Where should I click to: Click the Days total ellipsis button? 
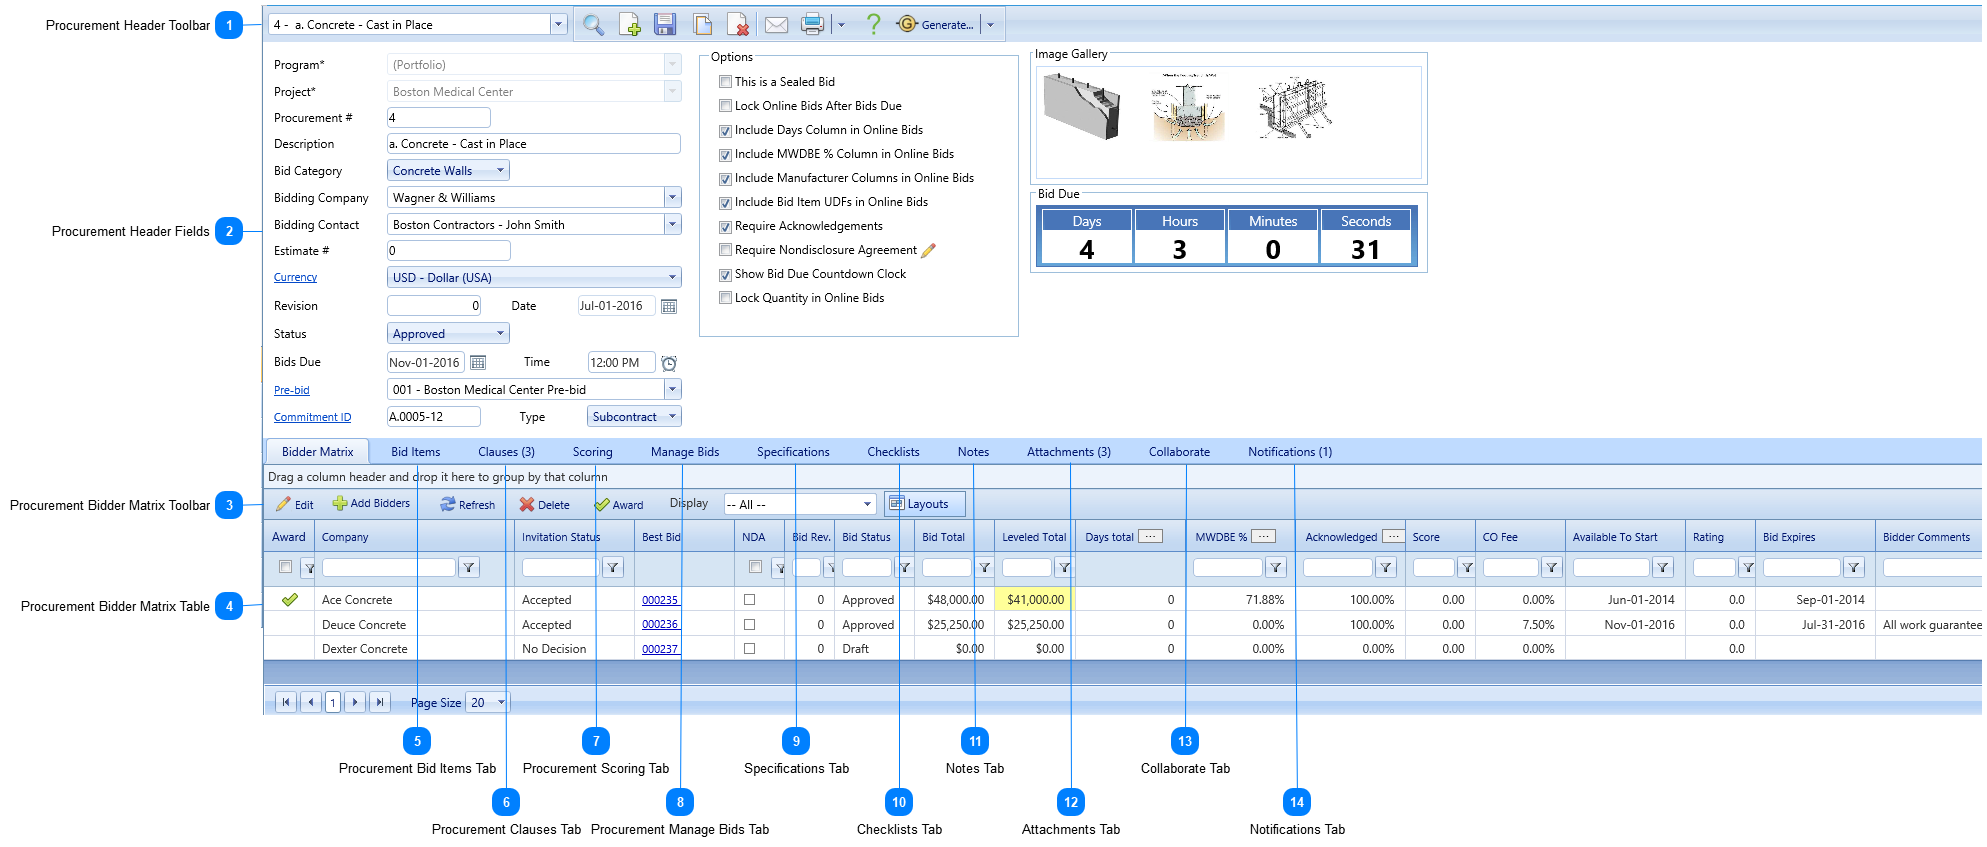coord(1151,536)
